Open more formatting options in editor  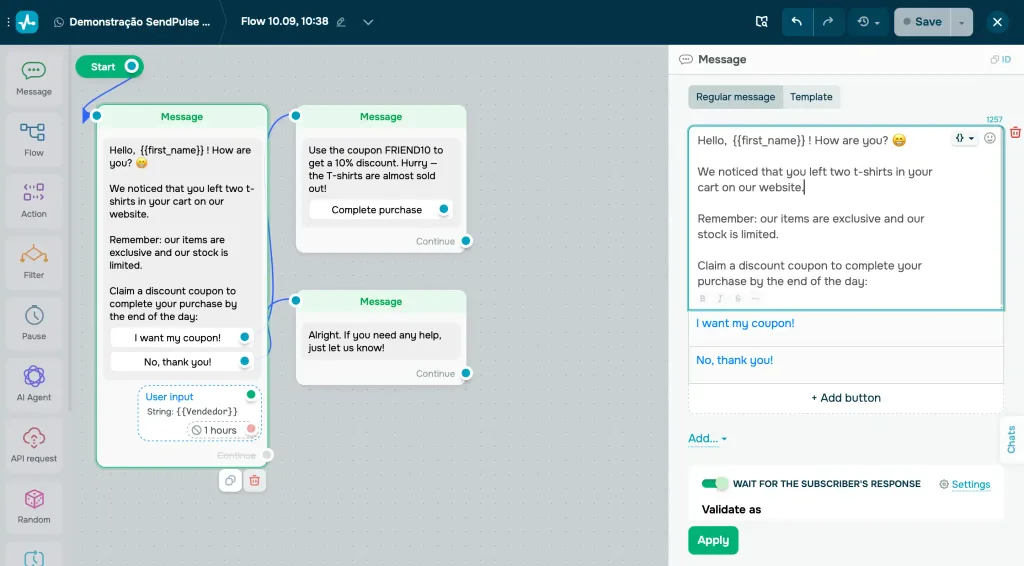click(x=756, y=298)
